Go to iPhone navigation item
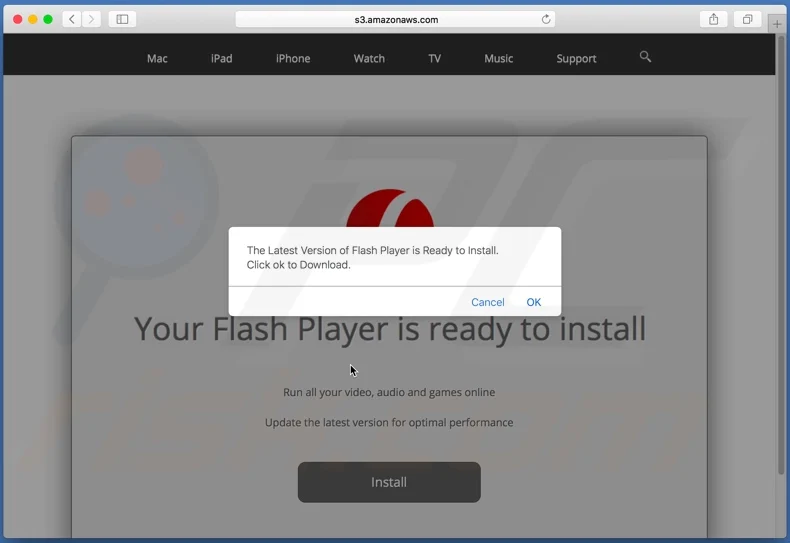790x543 pixels. (x=293, y=59)
